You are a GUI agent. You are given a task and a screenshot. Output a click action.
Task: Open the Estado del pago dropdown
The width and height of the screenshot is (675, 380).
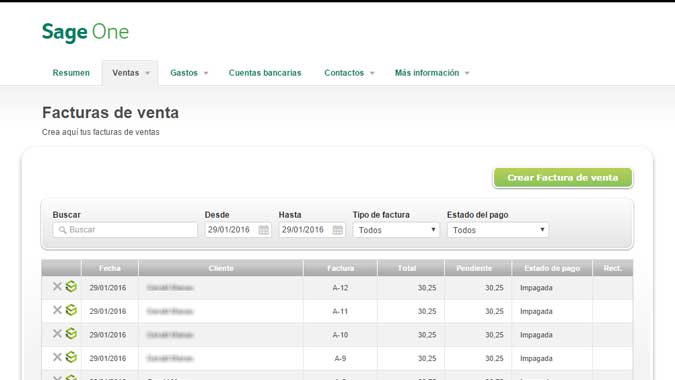coord(498,230)
